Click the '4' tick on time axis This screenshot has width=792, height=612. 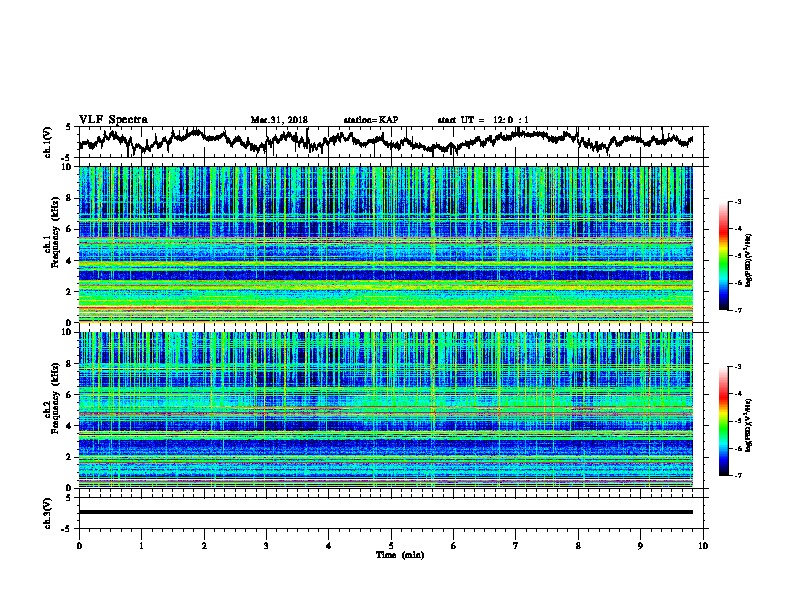point(329,546)
